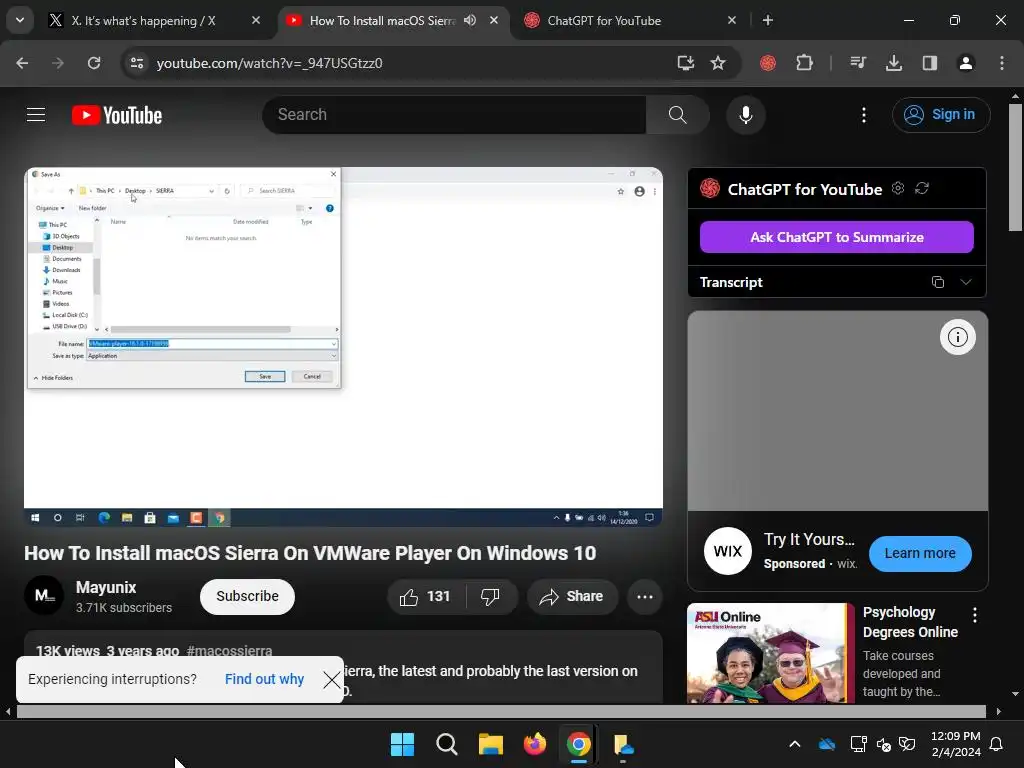Click the address bar URL
The height and width of the screenshot is (768, 1024).
[x=269, y=63]
